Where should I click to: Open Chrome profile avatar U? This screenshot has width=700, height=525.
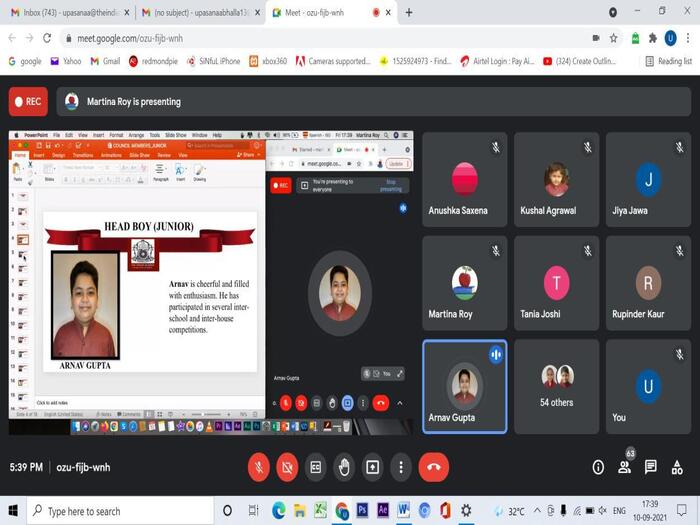pyautogui.click(x=670, y=38)
